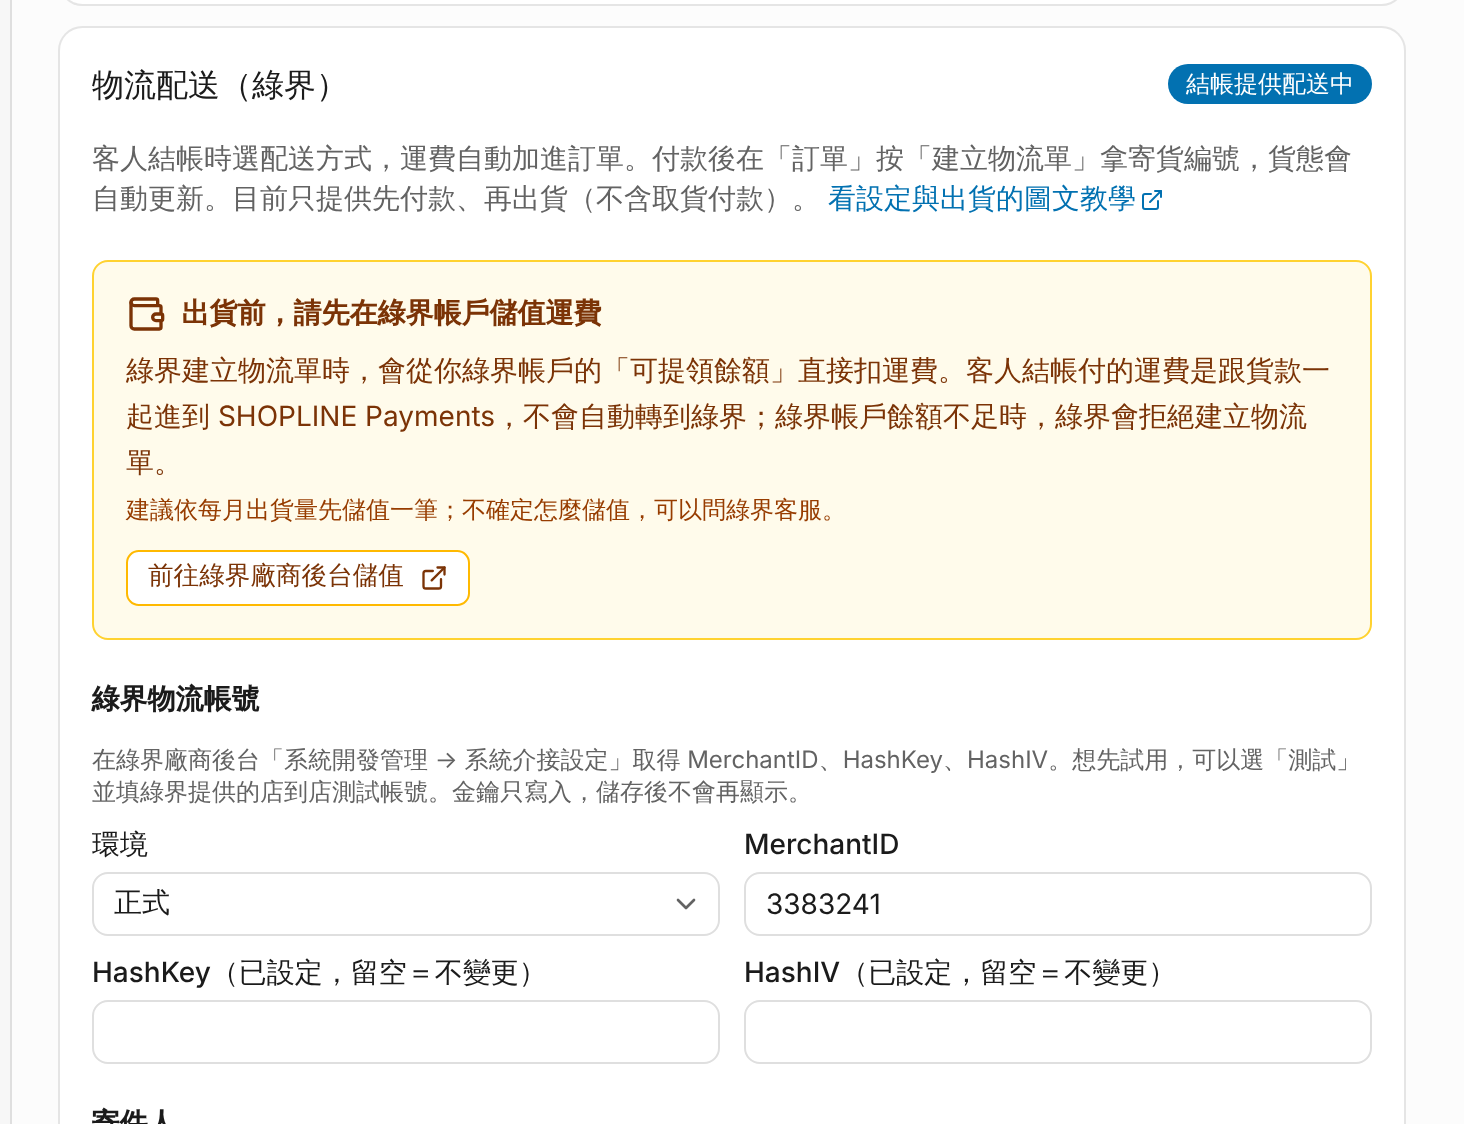Click the HashIV（已設定，留空＝不變更） label
This screenshot has height=1124, width=1464.
coord(955,973)
